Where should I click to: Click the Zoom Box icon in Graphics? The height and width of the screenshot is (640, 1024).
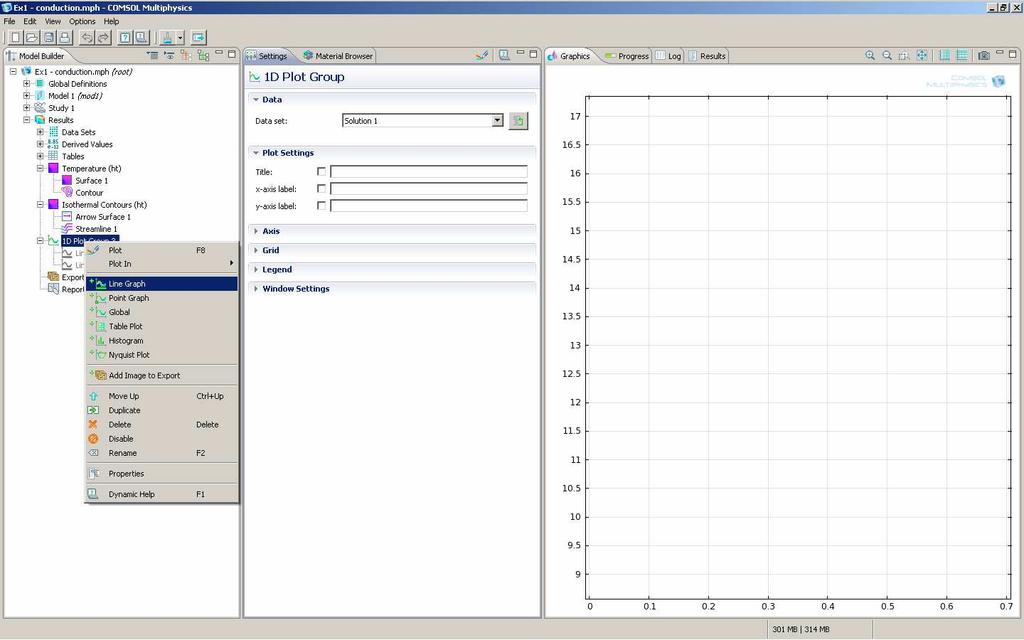(904, 56)
